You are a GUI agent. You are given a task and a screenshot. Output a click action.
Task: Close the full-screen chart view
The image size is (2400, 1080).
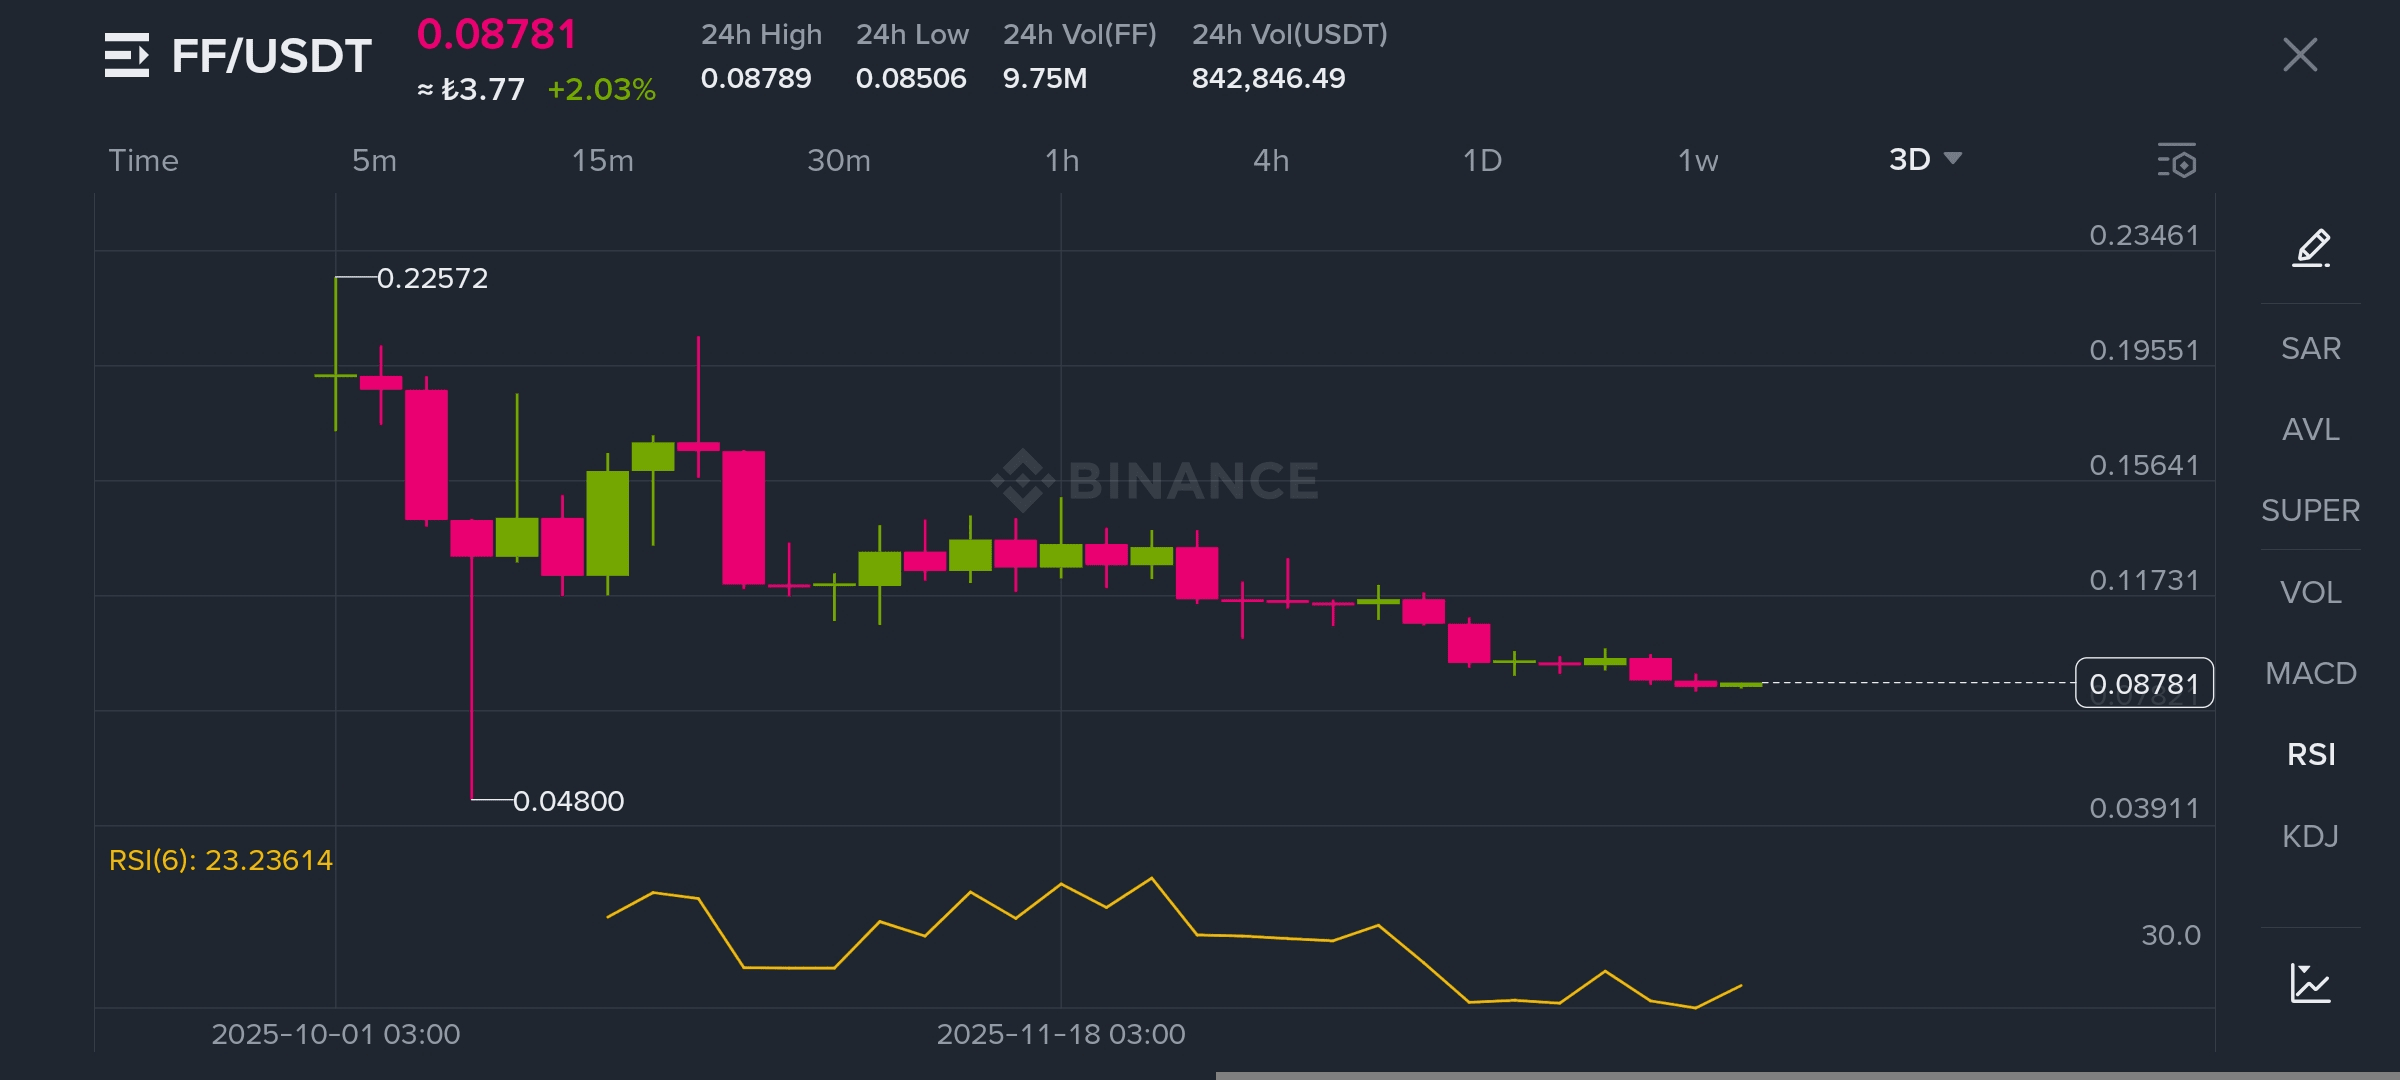(2300, 55)
